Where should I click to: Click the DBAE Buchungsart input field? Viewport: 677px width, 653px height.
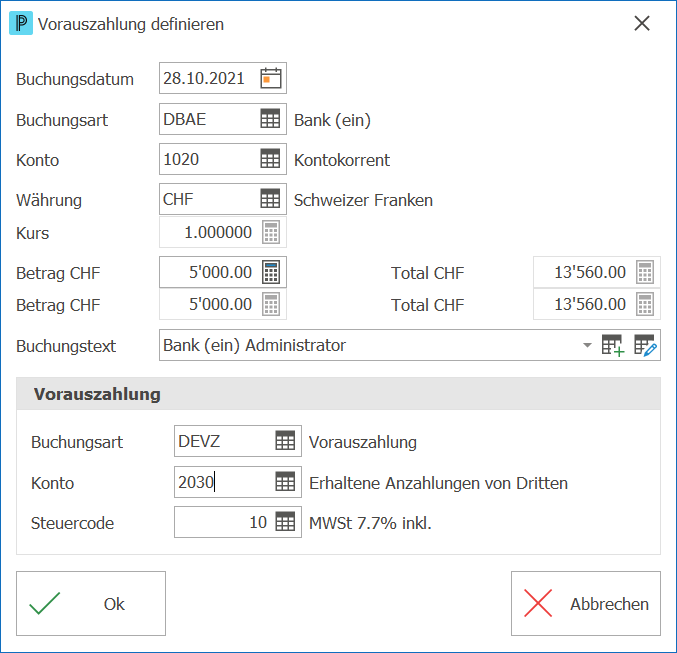coord(223,119)
